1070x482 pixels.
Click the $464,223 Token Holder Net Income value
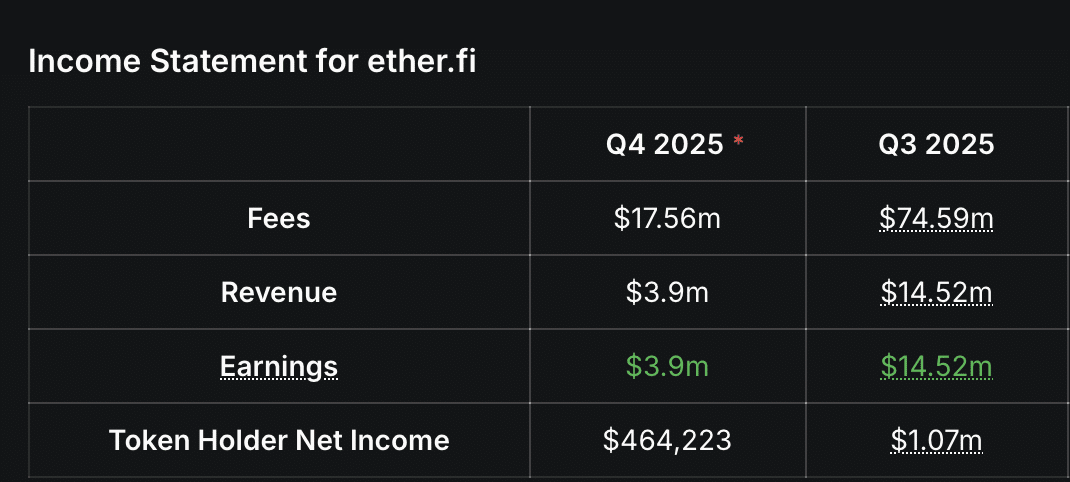[x=667, y=440]
